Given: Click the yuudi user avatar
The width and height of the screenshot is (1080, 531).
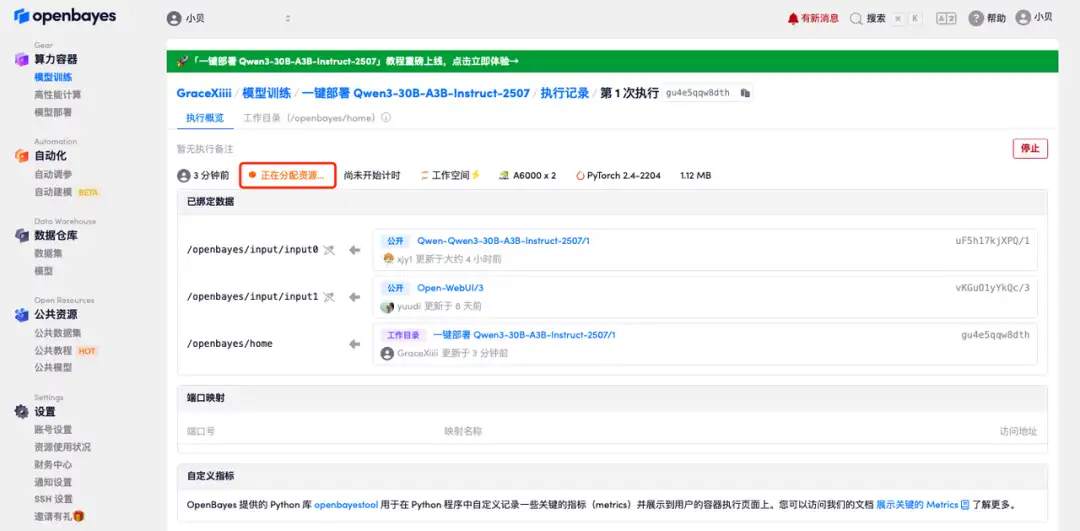Looking at the screenshot, I should [387, 306].
